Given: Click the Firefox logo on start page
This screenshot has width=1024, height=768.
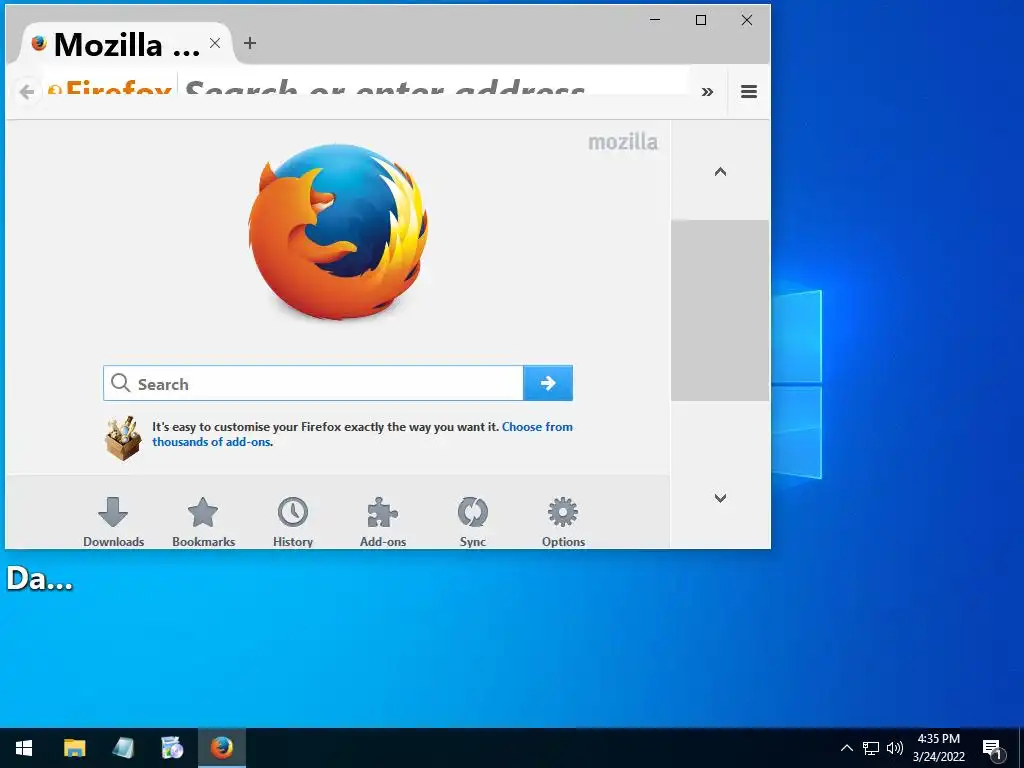Looking at the screenshot, I should [338, 232].
